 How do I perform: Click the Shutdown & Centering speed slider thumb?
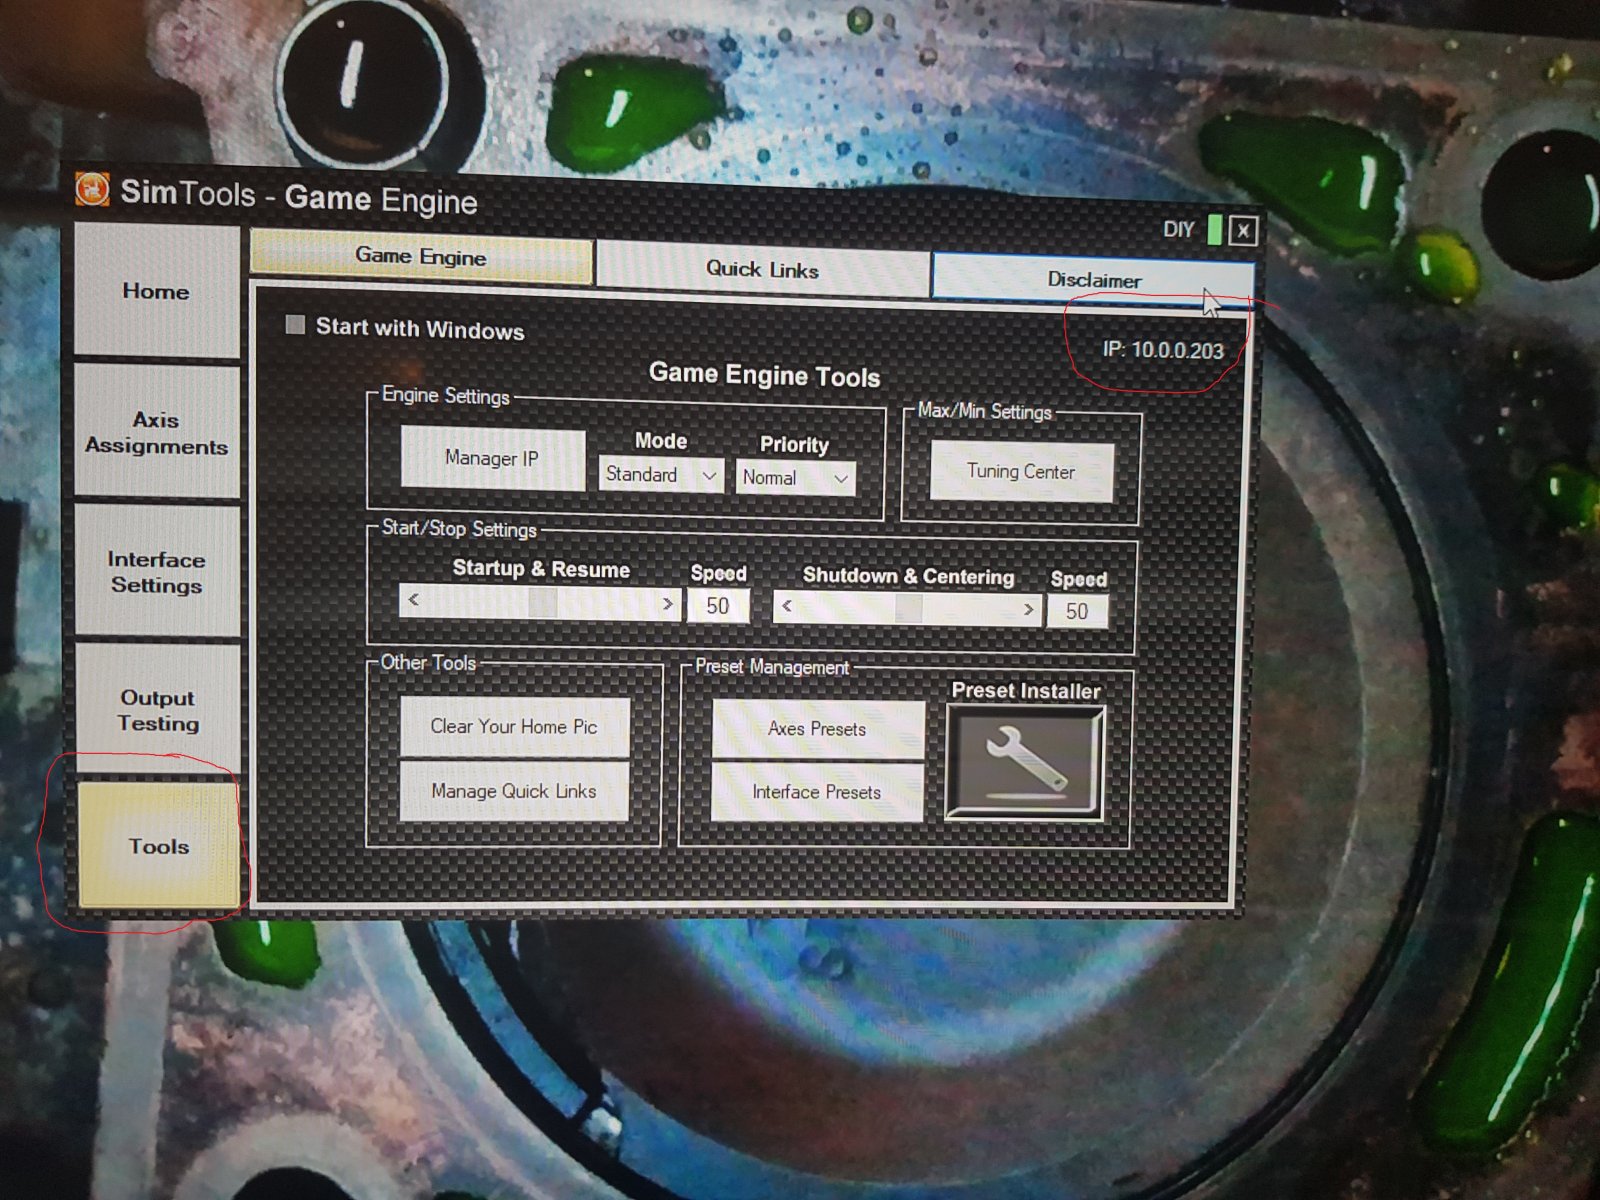click(908, 607)
